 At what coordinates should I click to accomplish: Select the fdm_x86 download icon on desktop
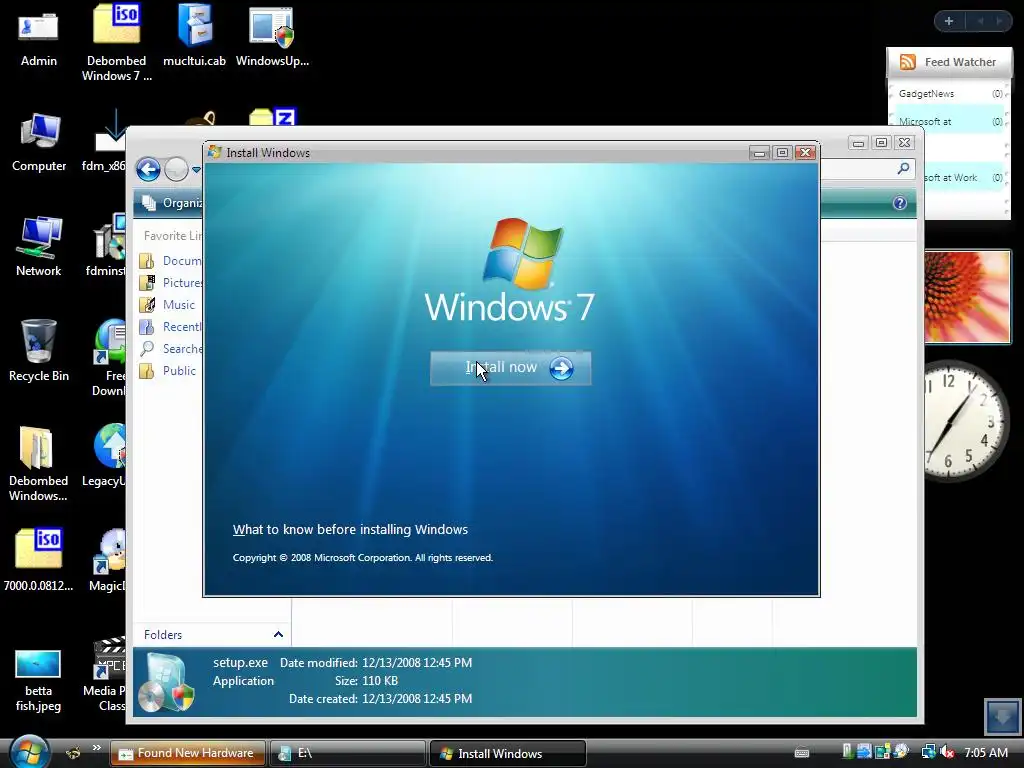104,140
